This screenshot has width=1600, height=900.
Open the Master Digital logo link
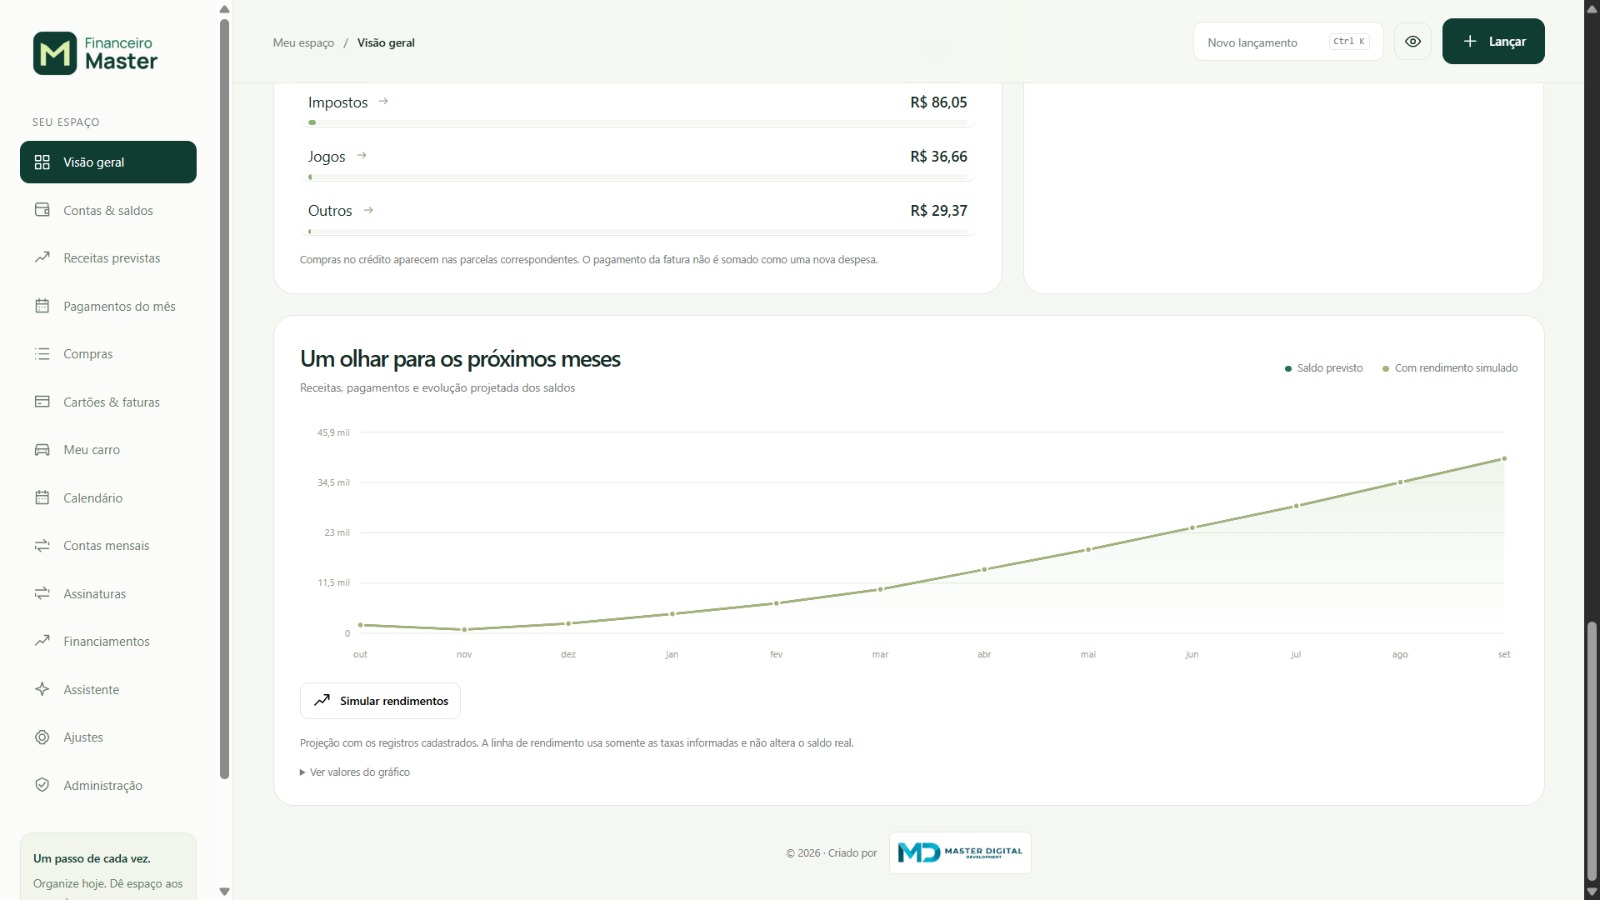pos(960,853)
